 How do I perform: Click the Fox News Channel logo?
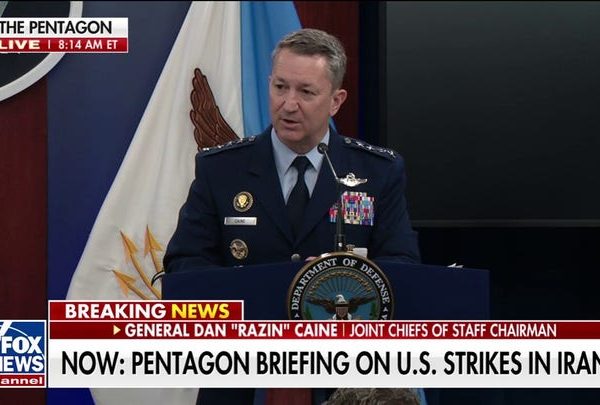click(23, 353)
